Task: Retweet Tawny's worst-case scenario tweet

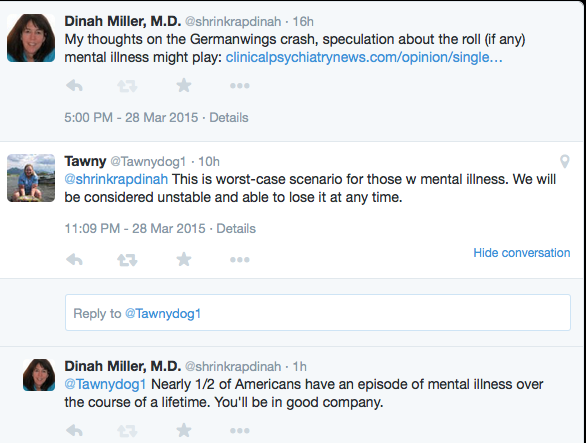Action: (x=127, y=259)
